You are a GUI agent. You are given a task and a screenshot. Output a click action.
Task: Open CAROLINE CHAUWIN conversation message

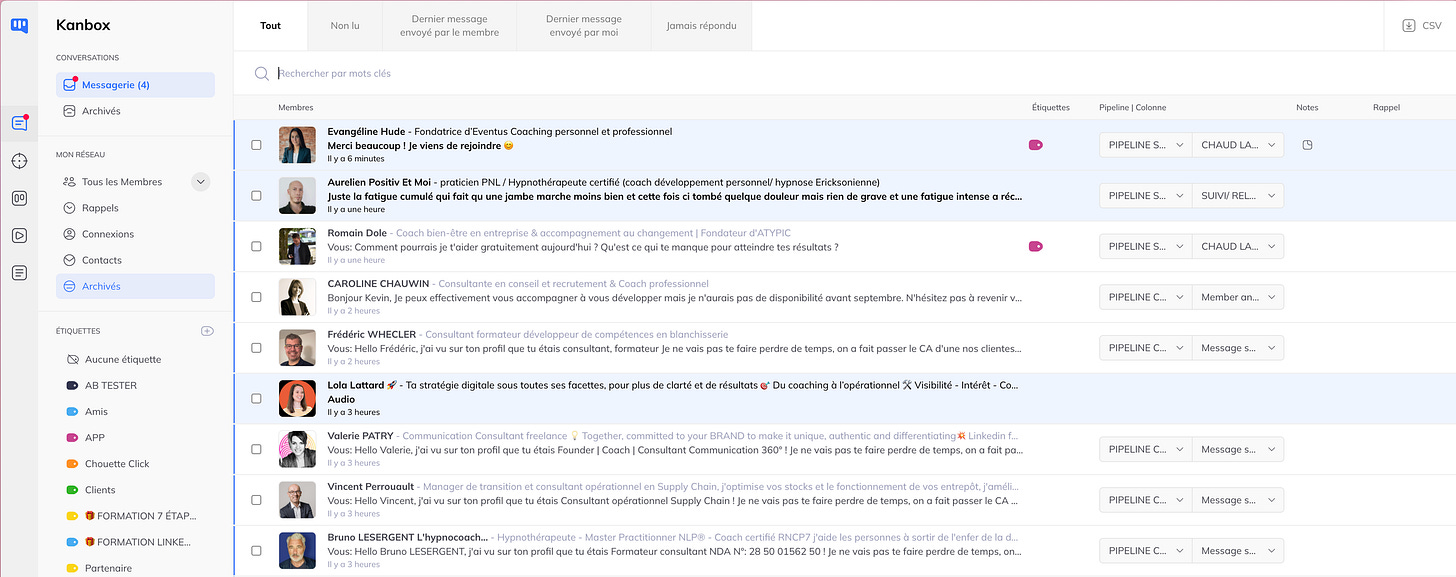(675, 298)
